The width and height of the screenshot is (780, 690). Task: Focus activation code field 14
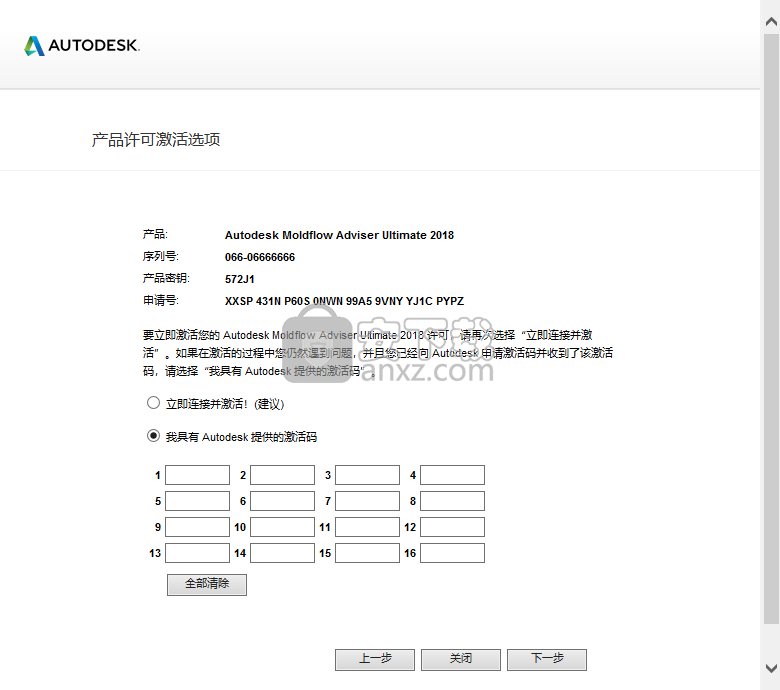point(283,553)
